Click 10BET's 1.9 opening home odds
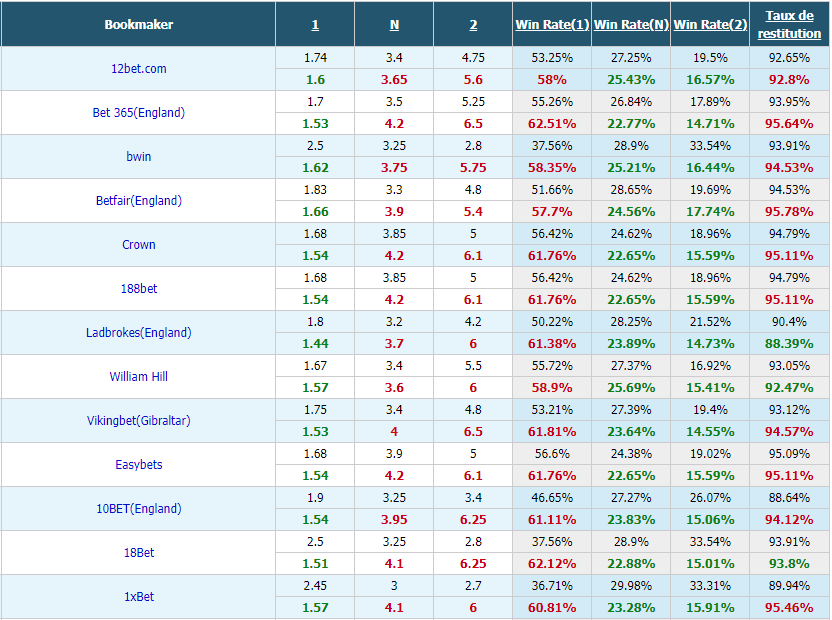The height and width of the screenshot is (620, 832). click(315, 498)
